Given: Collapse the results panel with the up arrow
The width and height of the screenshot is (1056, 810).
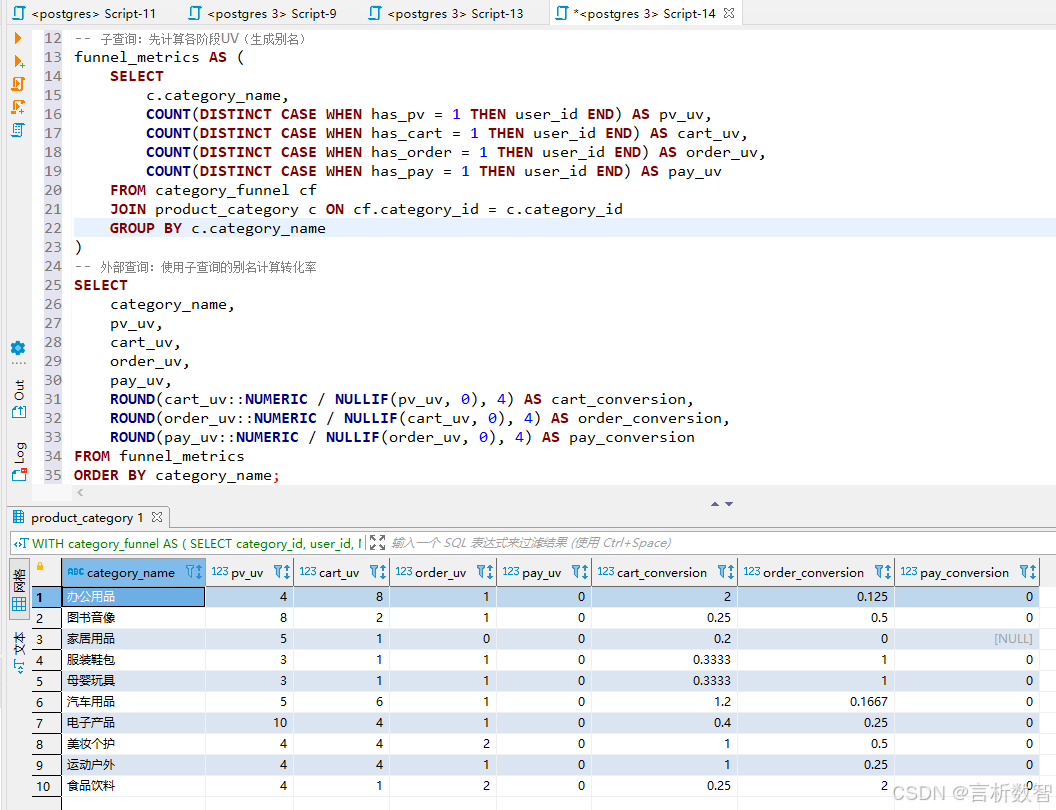Looking at the screenshot, I should (715, 504).
